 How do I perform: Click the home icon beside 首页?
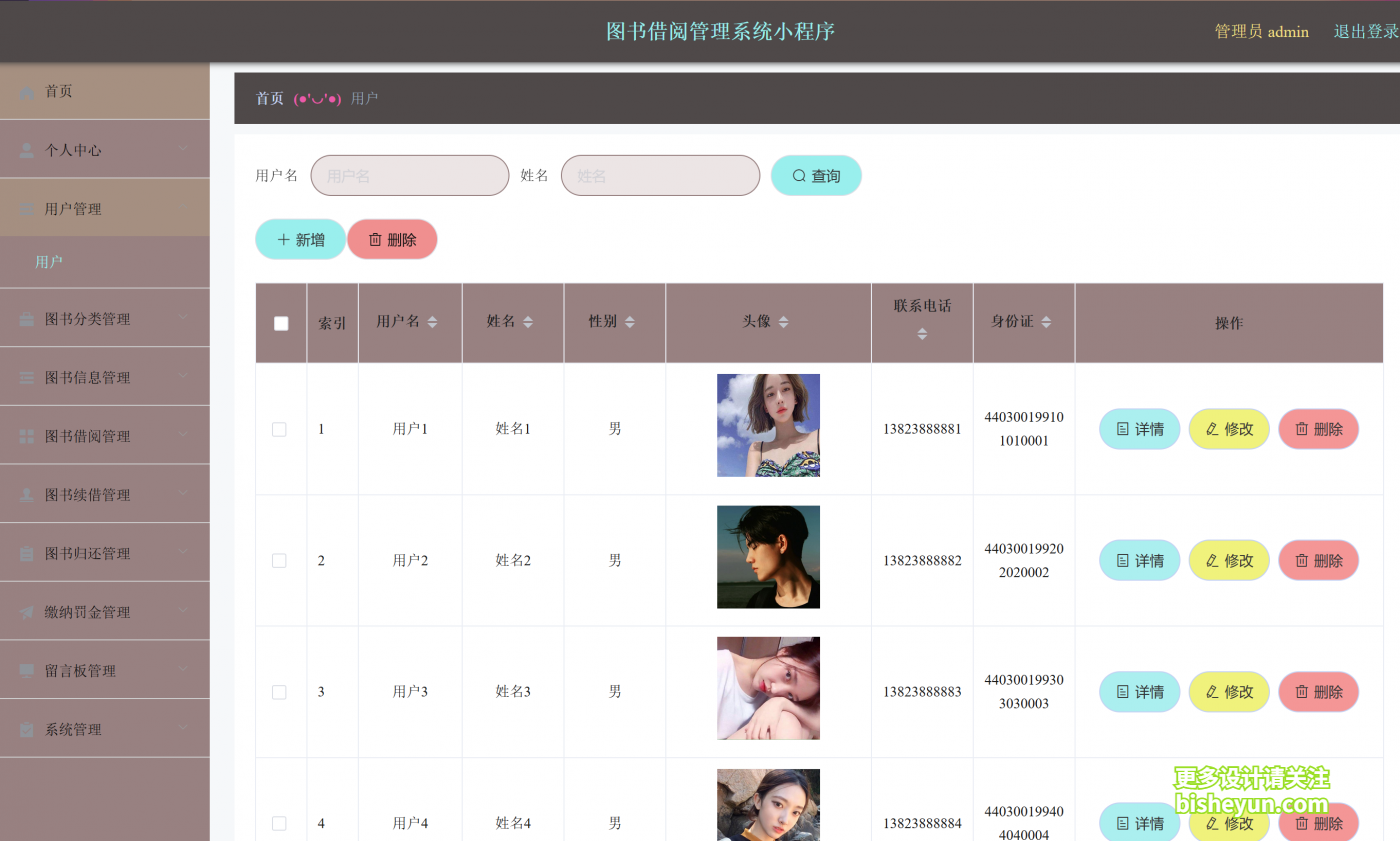pos(27,91)
